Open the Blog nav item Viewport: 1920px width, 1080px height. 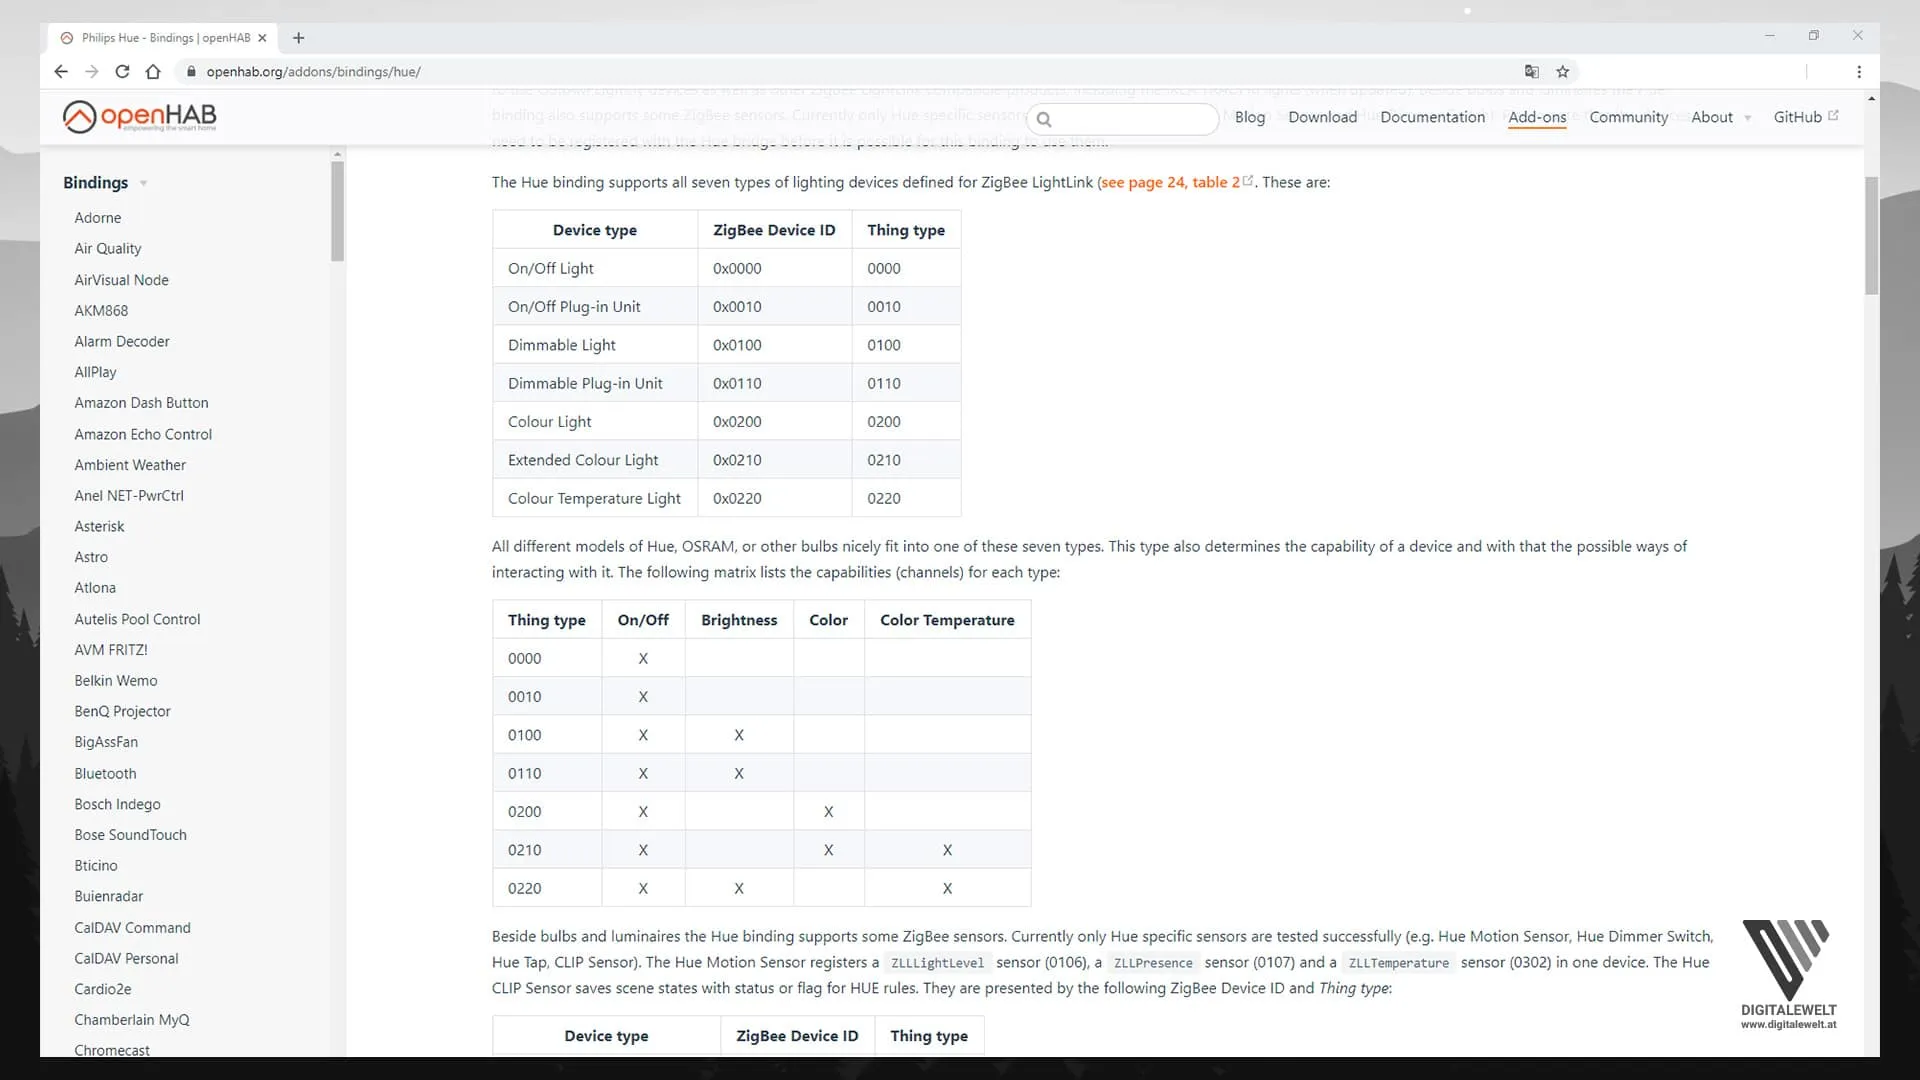[x=1249, y=117]
